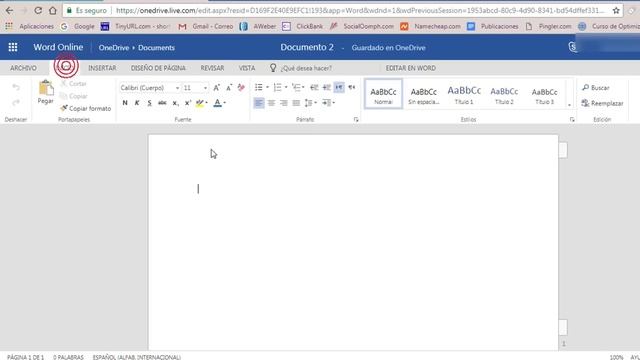
Task: Click the redo arrow below undo
Action: pyautogui.click(x=16, y=102)
